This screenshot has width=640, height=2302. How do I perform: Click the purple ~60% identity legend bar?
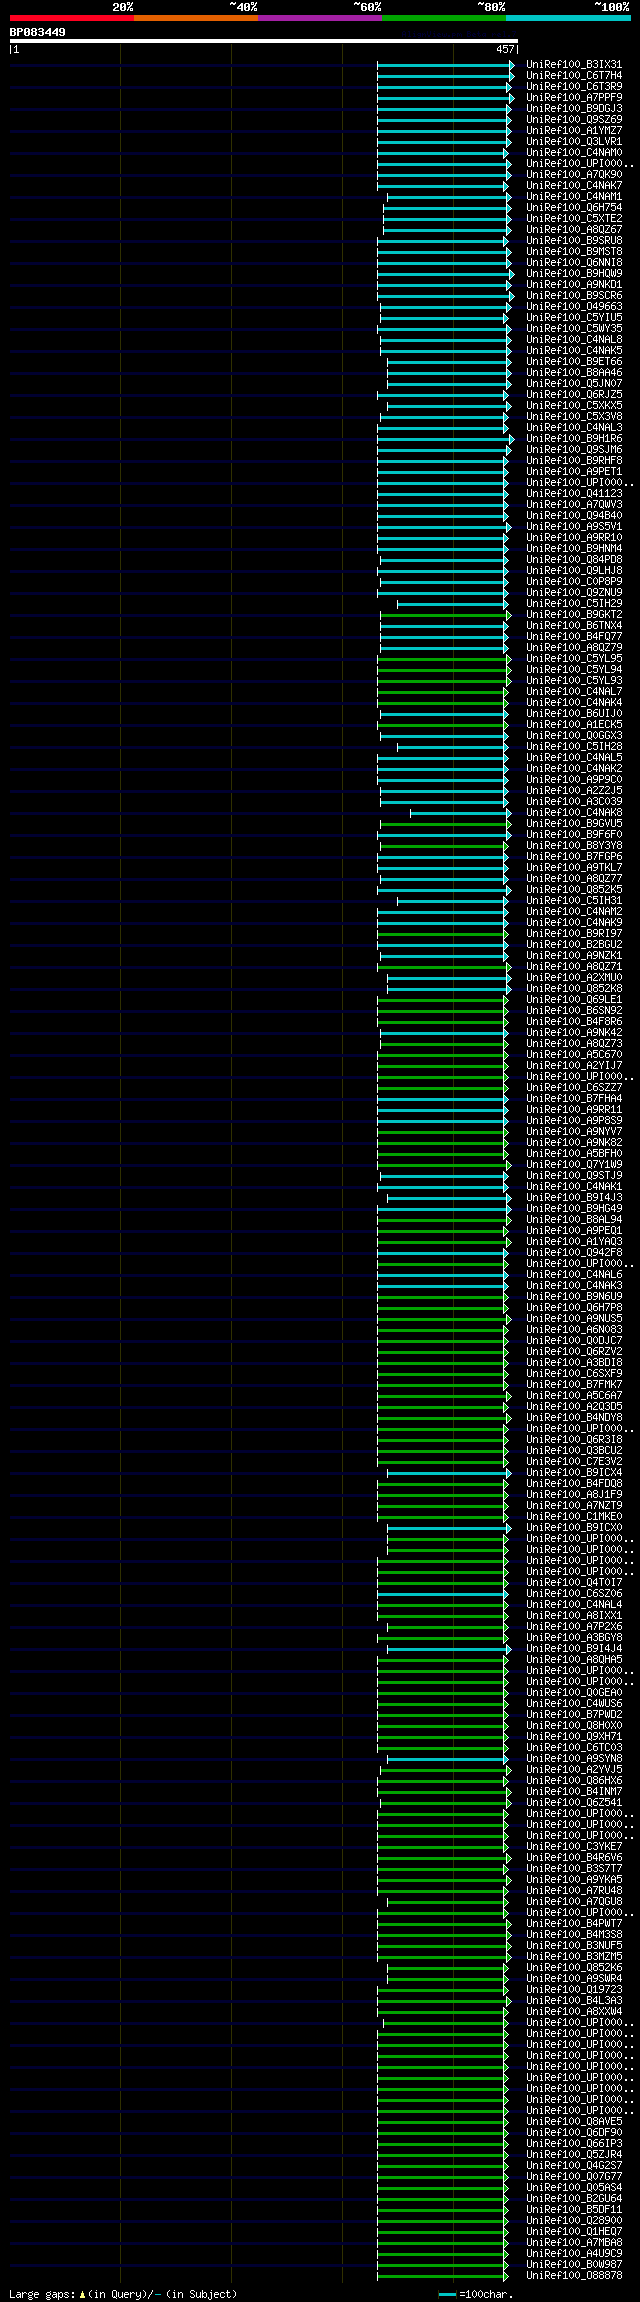tap(320, 18)
